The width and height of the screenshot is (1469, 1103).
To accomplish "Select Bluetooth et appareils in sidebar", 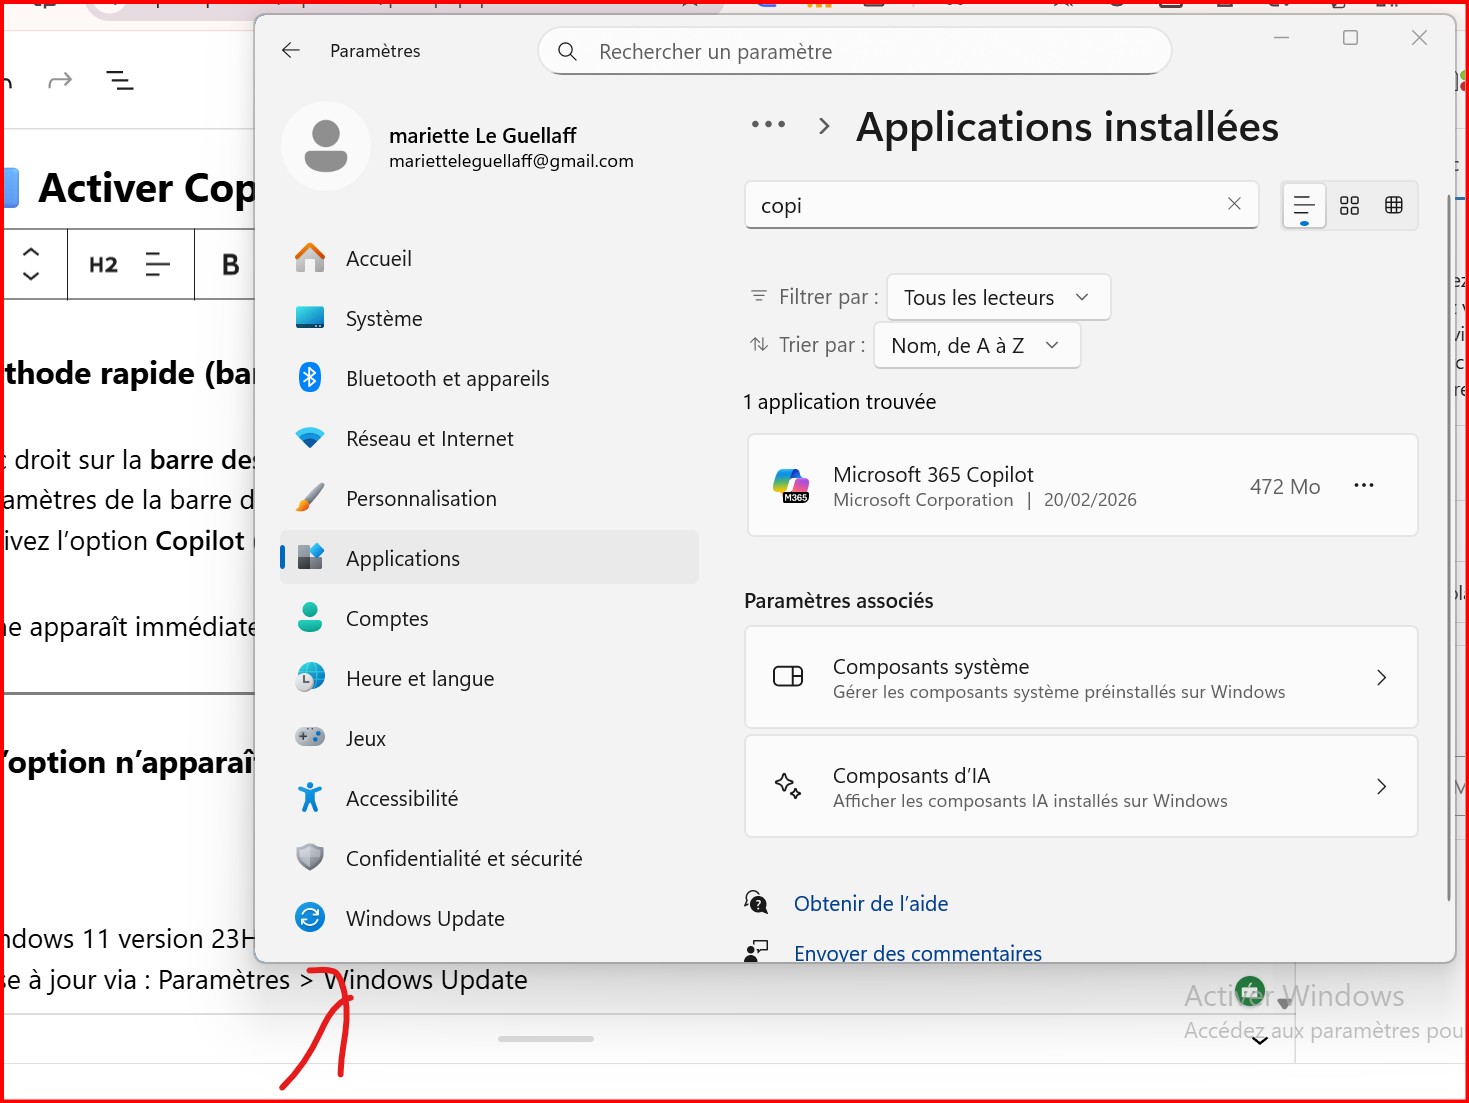I will pos(447,379).
